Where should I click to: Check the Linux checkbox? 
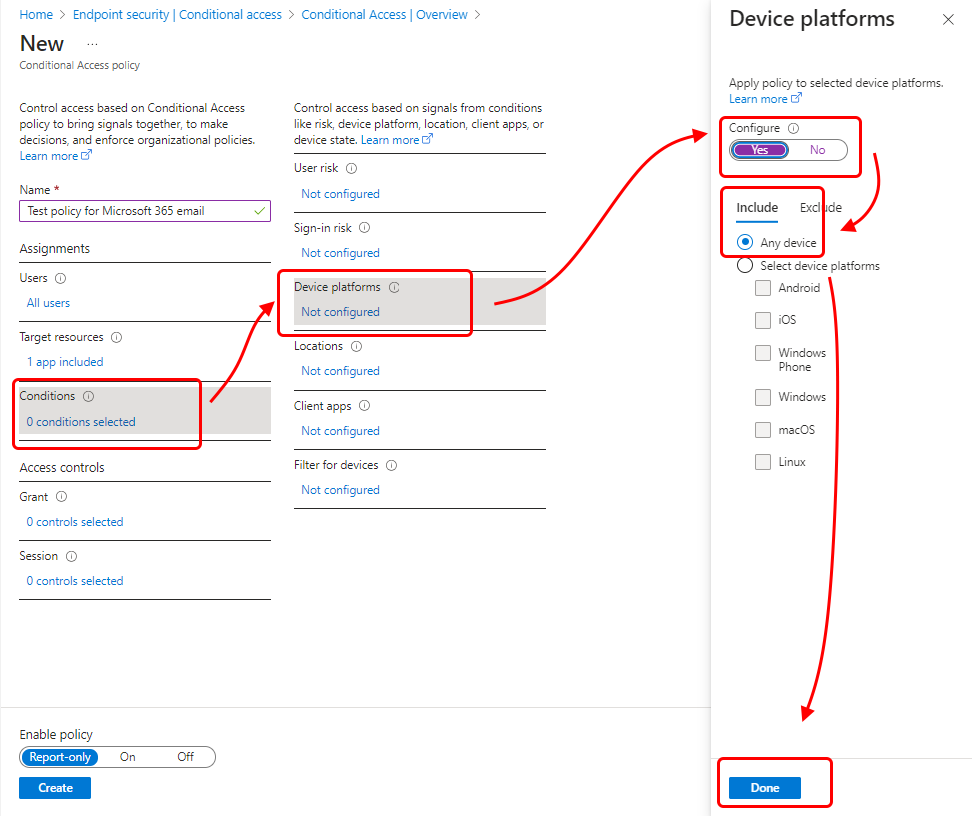[x=763, y=462]
